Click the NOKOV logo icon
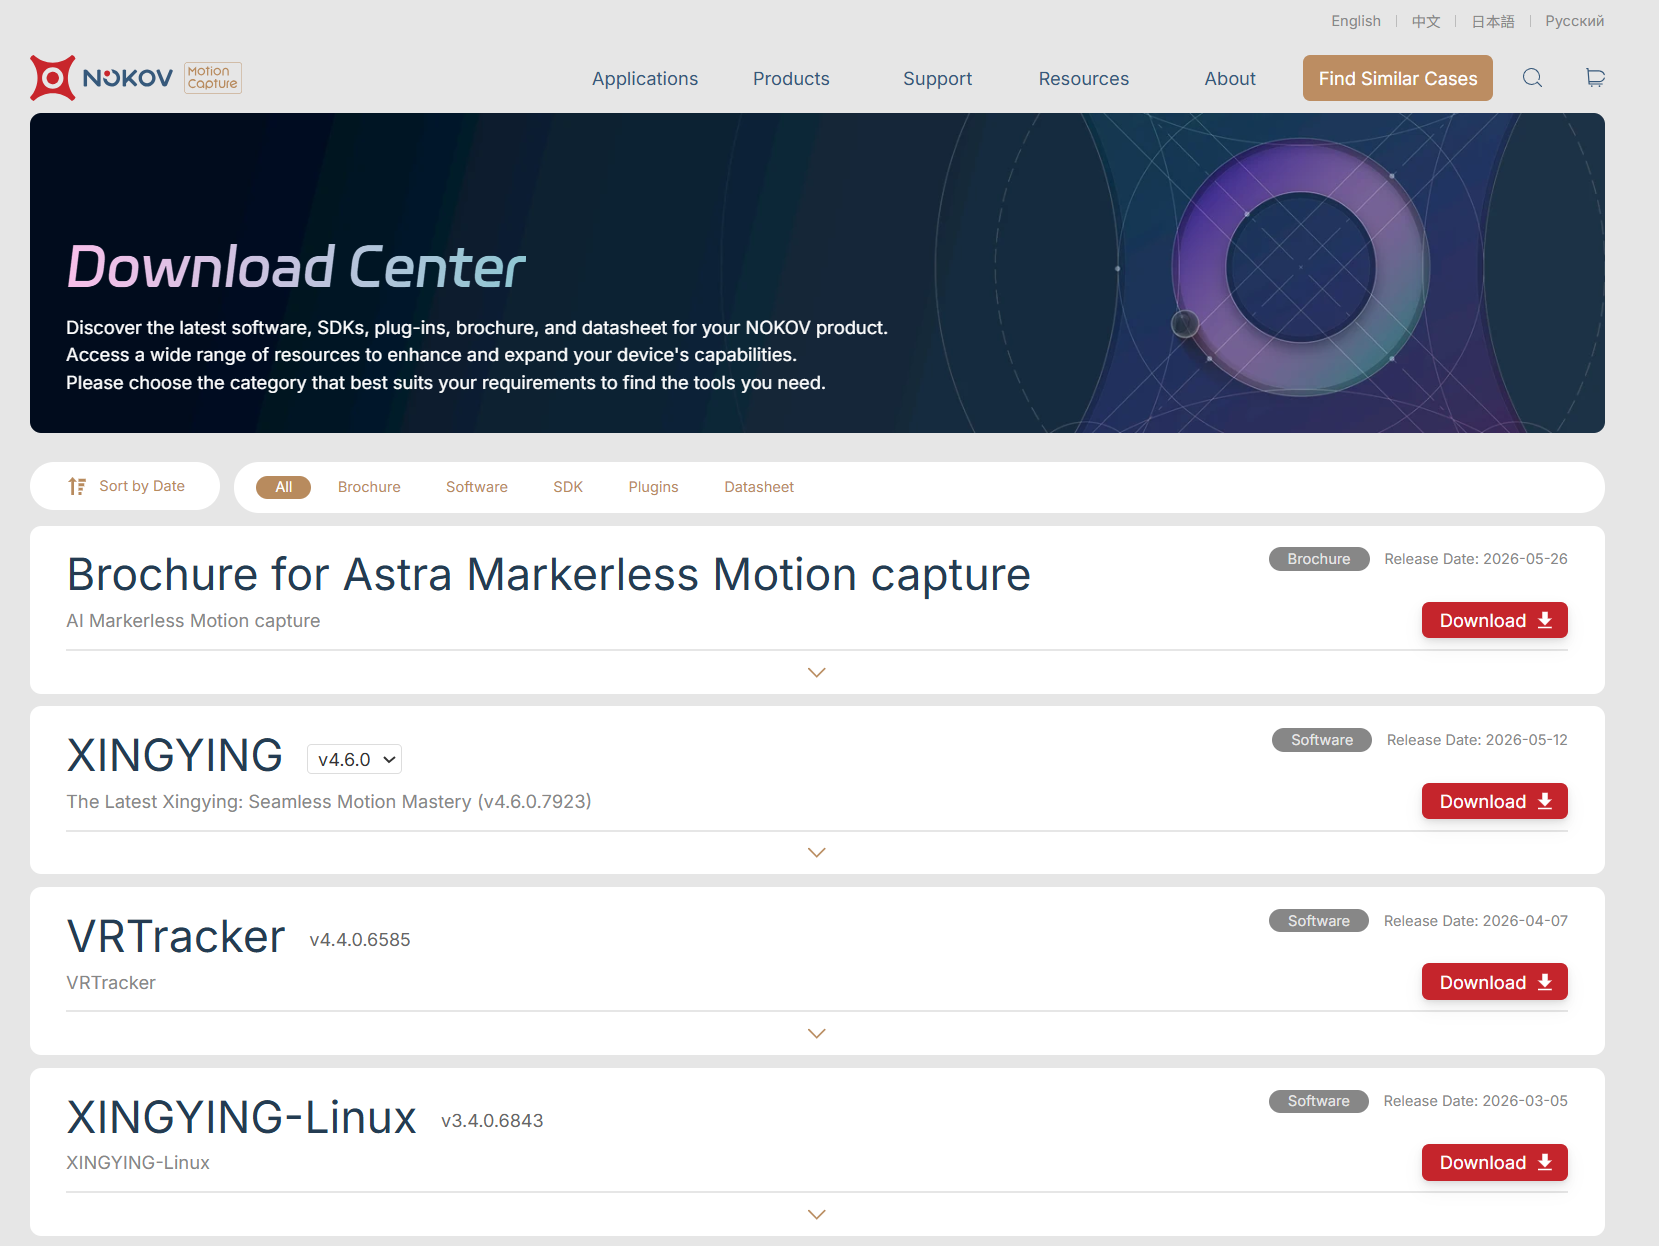 coord(53,78)
